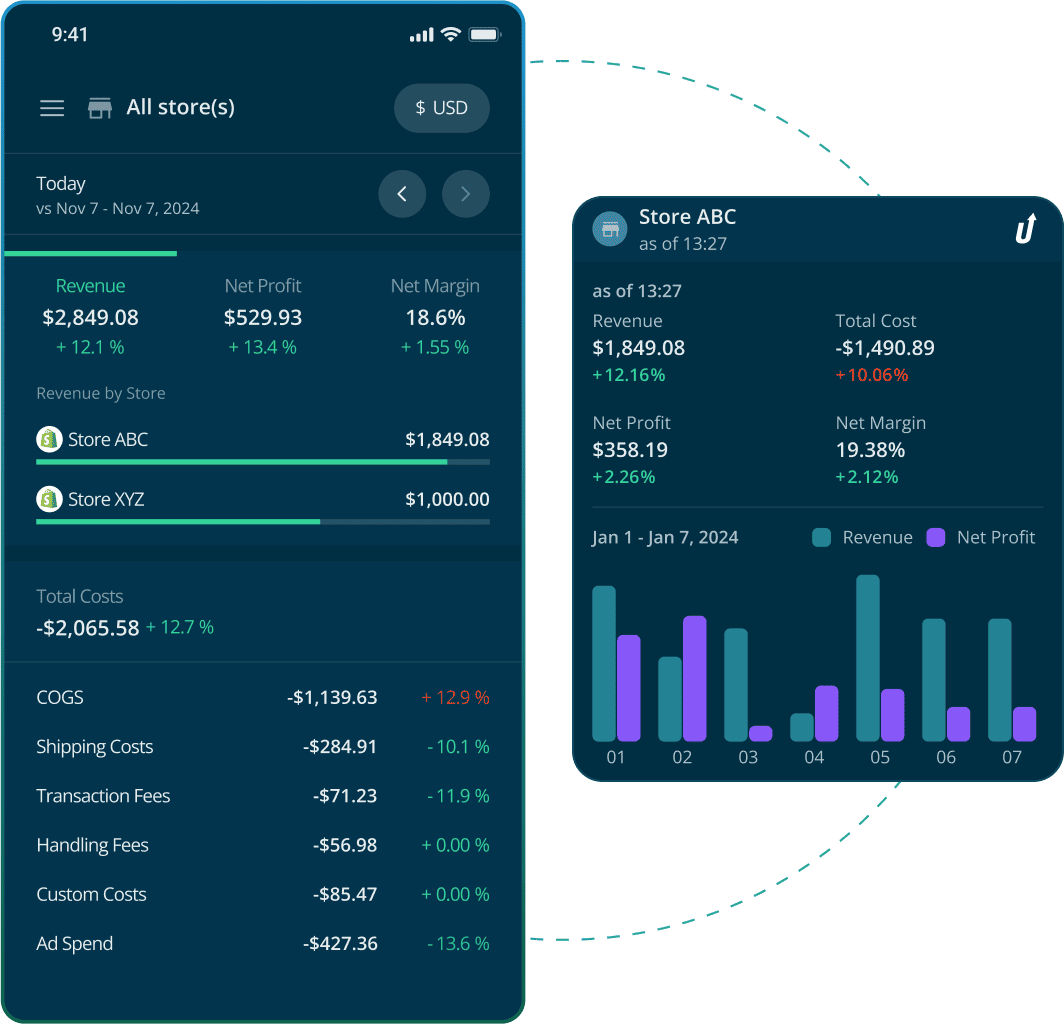This screenshot has width=1064, height=1024.
Task: Click the Store ABC revenue row
Action: pyautogui.click(x=263, y=439)
